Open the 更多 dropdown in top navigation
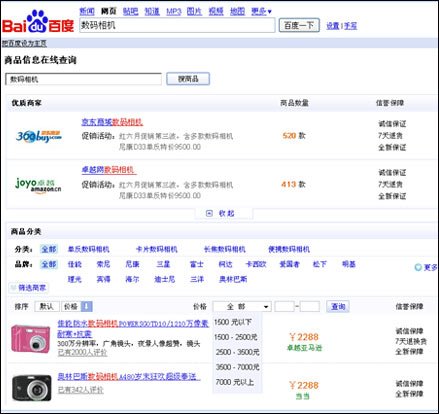The width and height of the screenshot is (439, 414). point(261,11)
